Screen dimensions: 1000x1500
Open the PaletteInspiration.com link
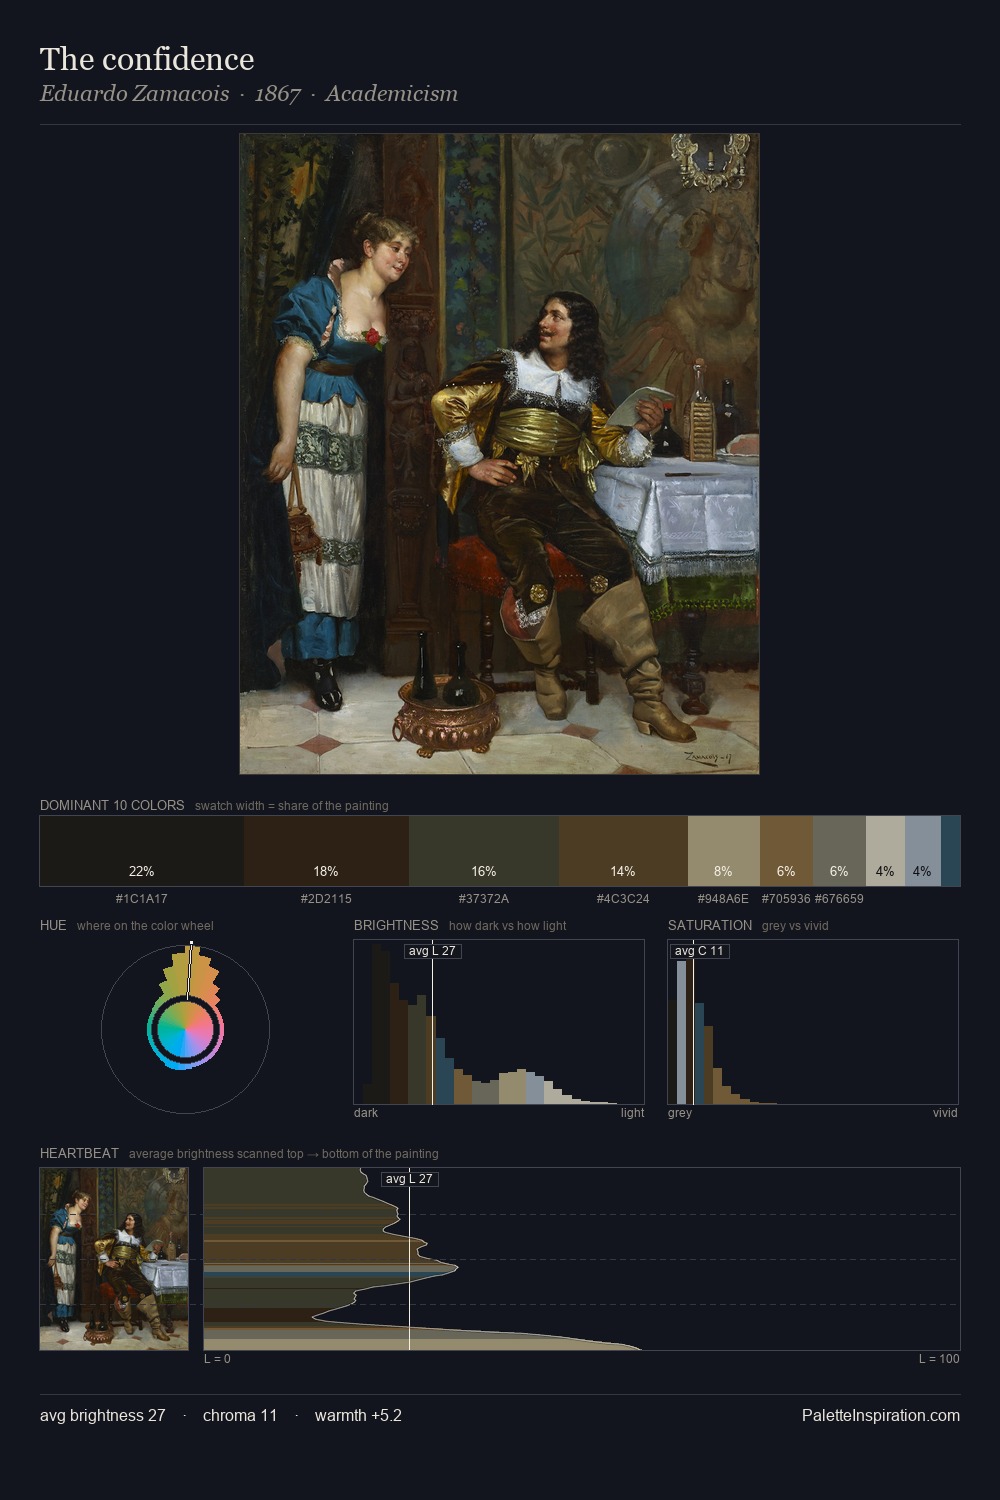(x=881, y=1415)
